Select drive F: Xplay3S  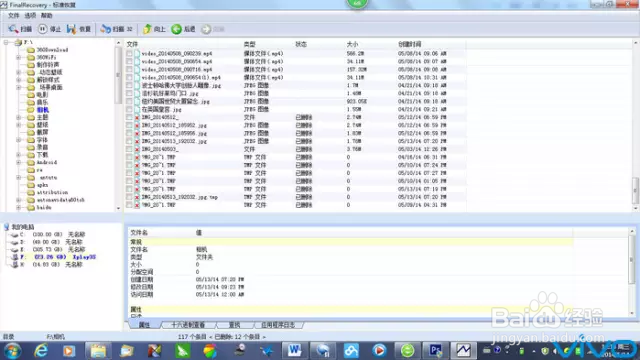pyautogui.click(x=53, y=257)
